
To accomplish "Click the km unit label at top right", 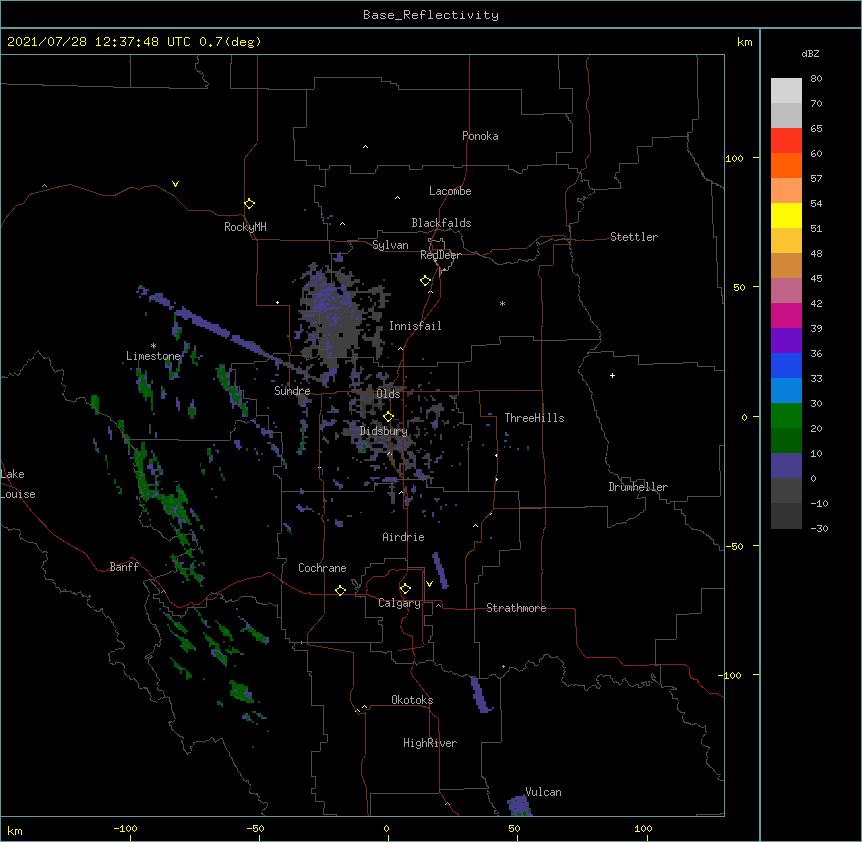I will pyautogui.click(x=745, y=42).
